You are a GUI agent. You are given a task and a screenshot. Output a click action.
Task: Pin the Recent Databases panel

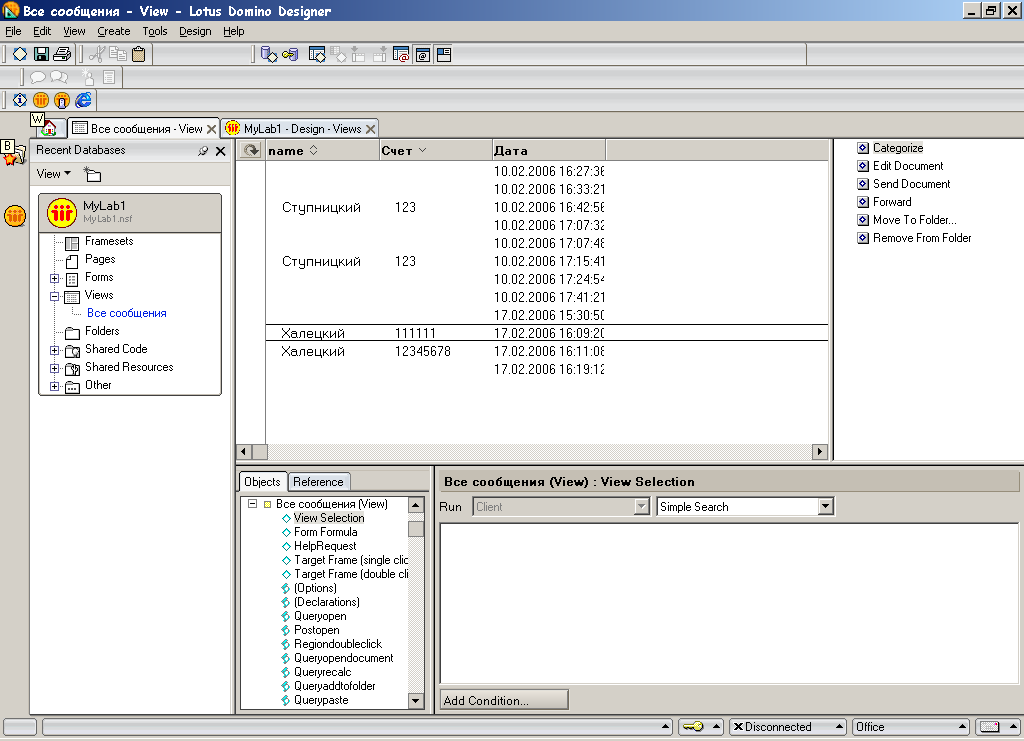click(203, 151)
